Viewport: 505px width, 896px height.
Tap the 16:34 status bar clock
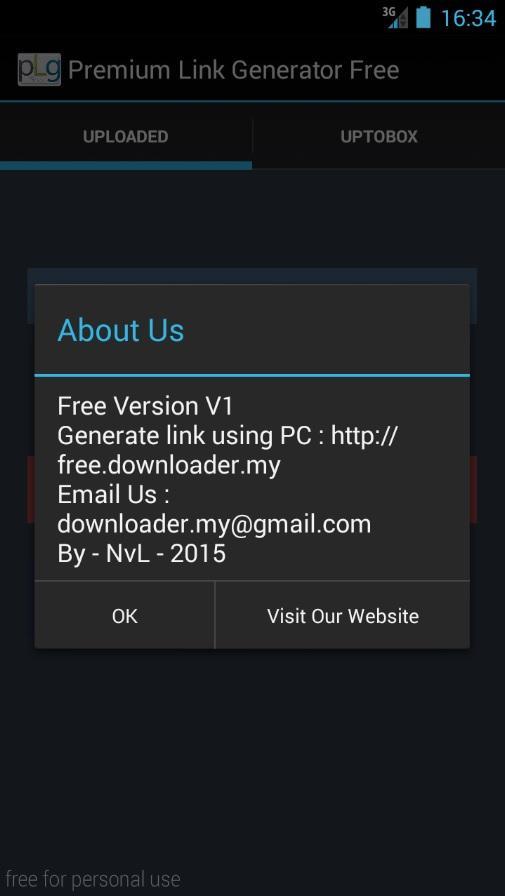click(x=468, y=18)
